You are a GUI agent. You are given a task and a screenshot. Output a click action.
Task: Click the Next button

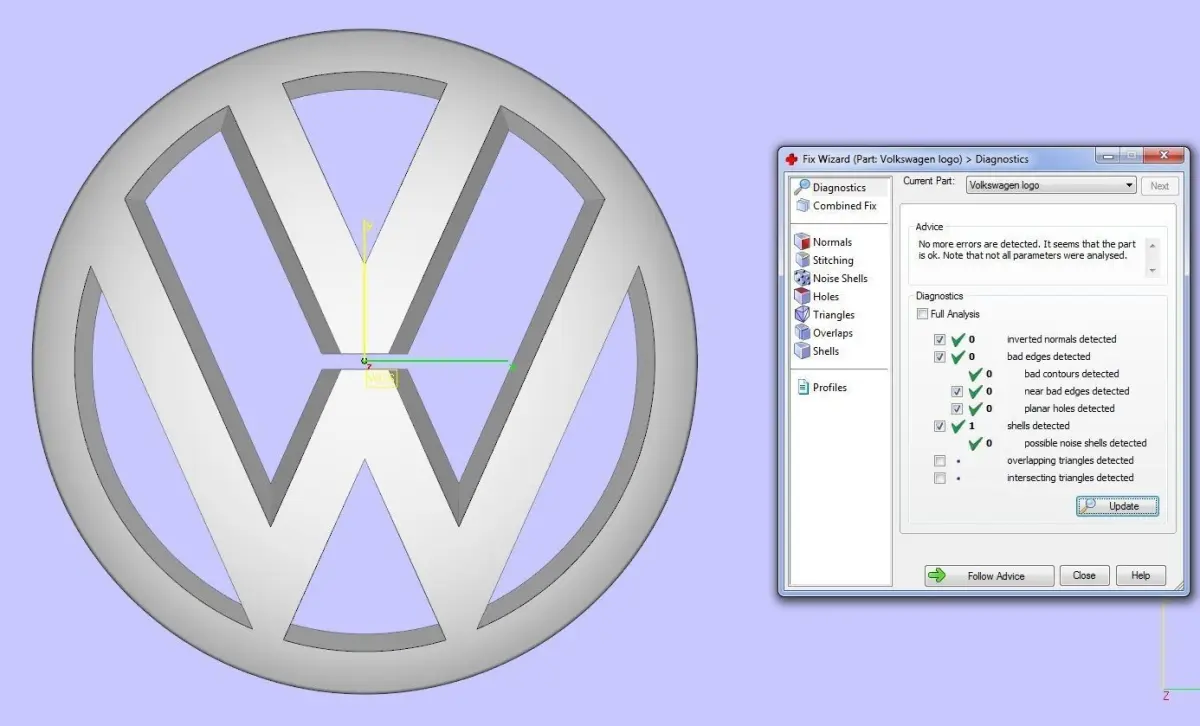pyautogui.click(x=1160, y=185)
